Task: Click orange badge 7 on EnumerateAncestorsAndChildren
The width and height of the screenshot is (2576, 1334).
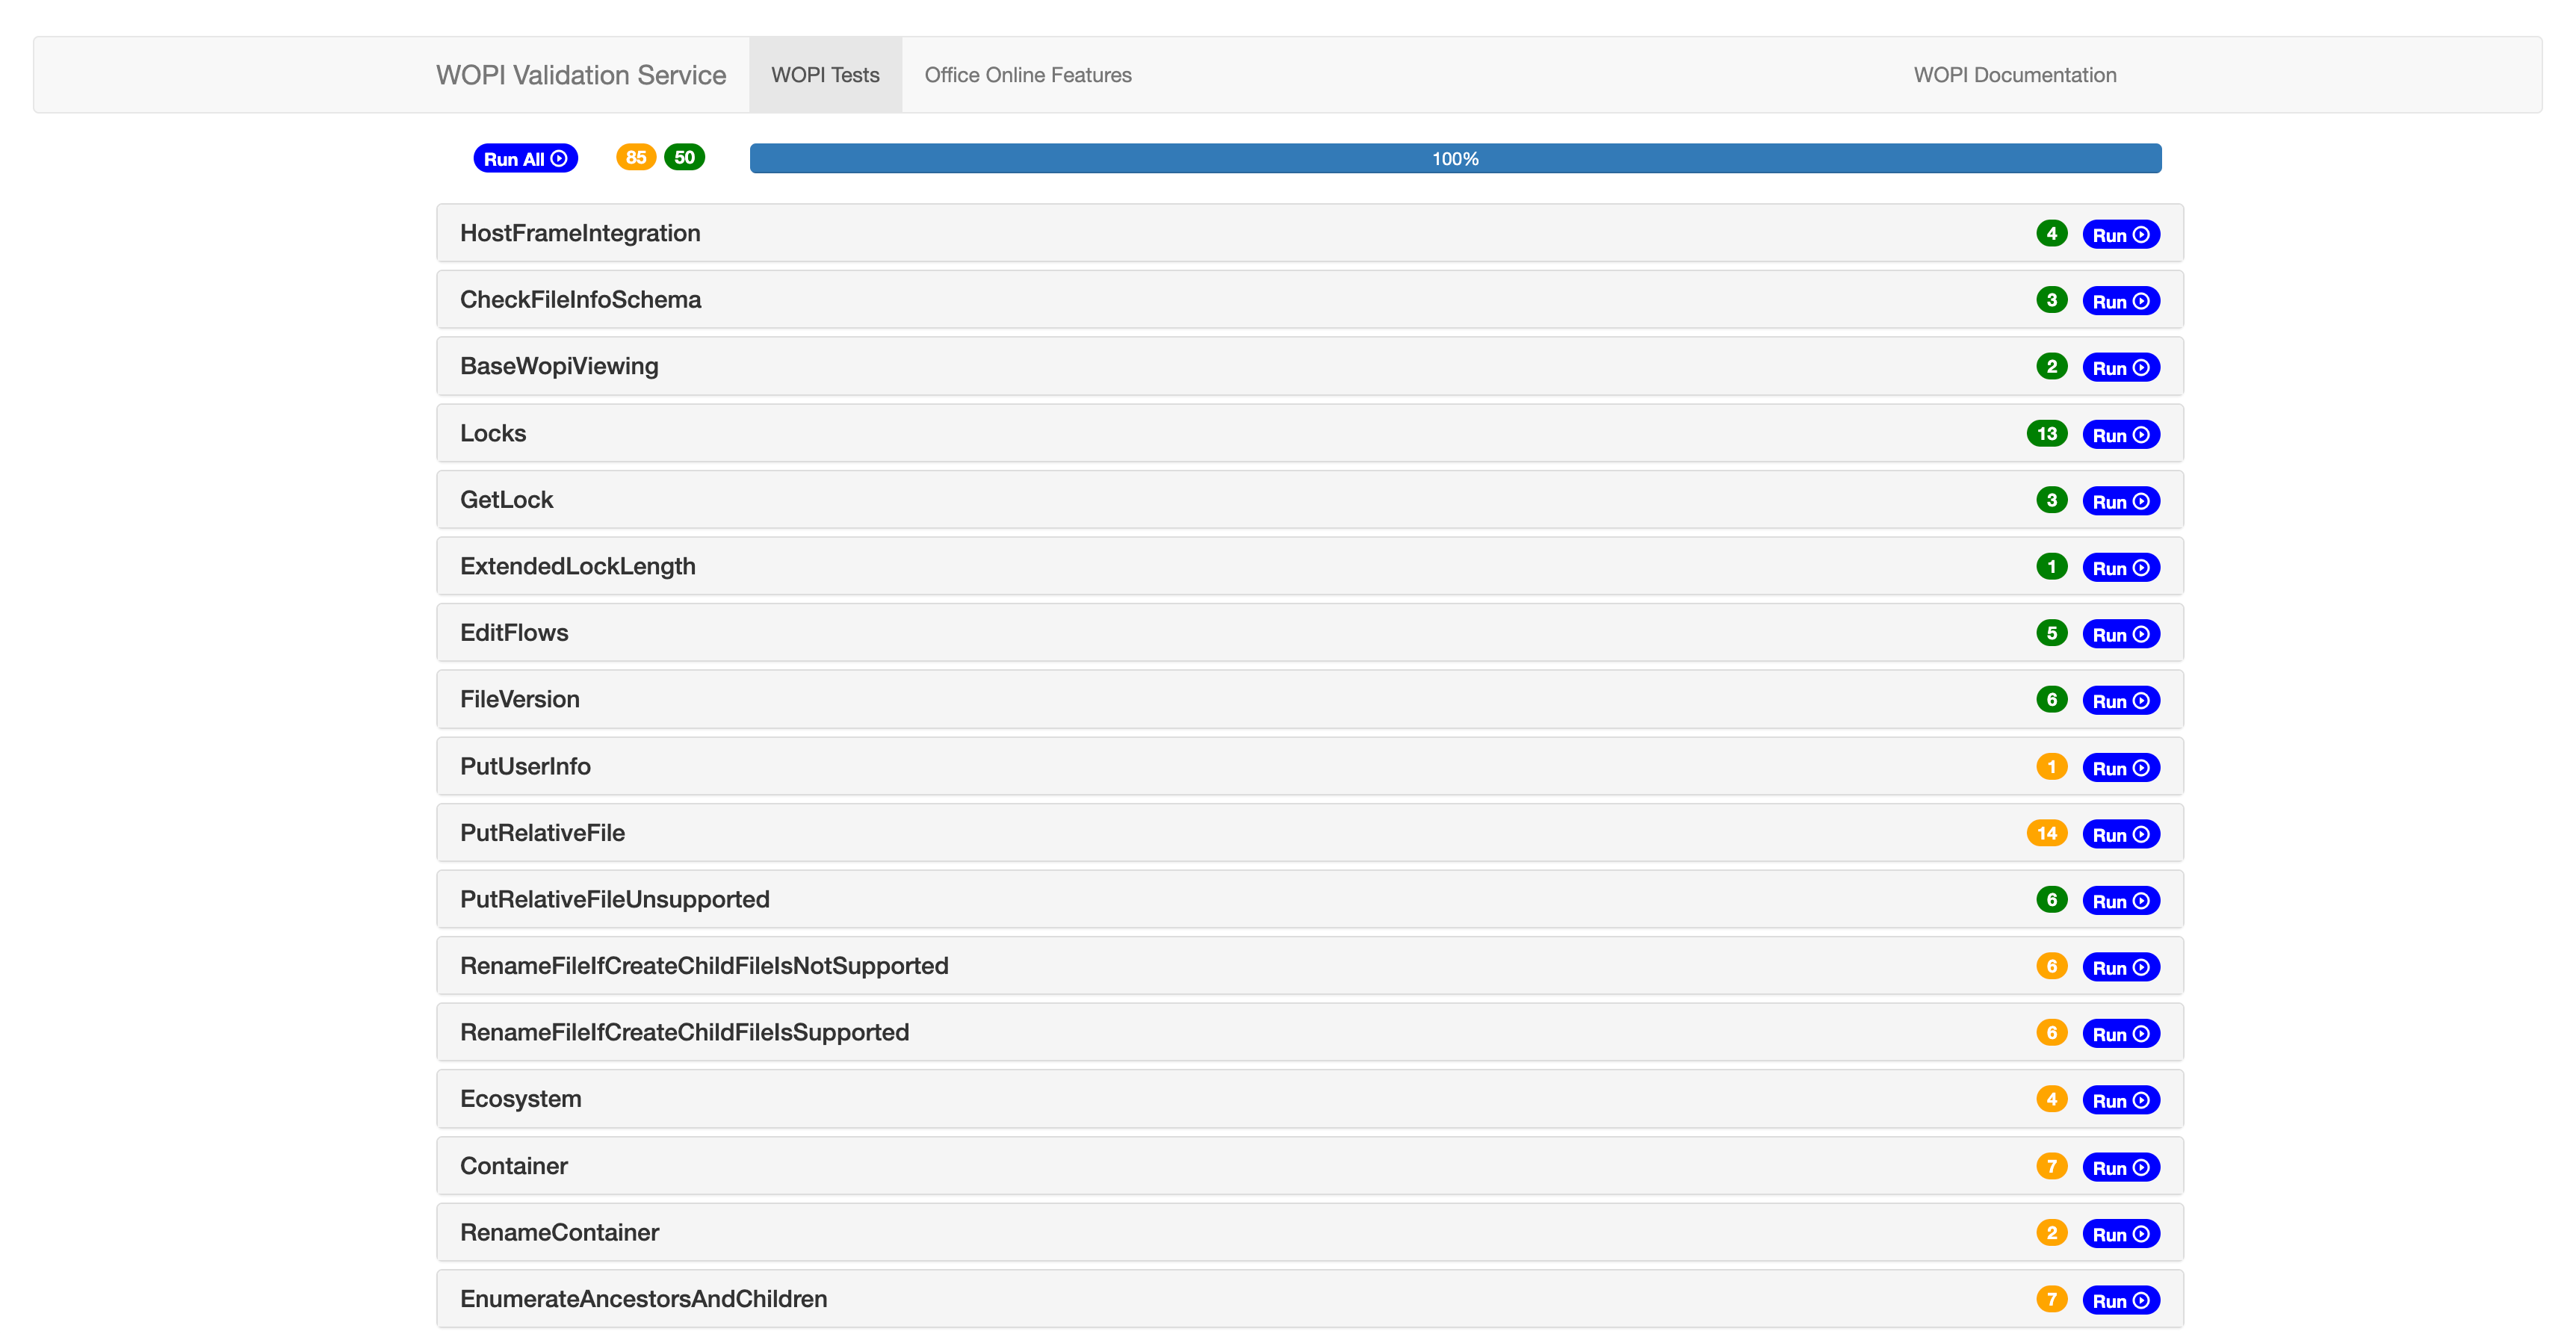Action: pos(2051,1299)
